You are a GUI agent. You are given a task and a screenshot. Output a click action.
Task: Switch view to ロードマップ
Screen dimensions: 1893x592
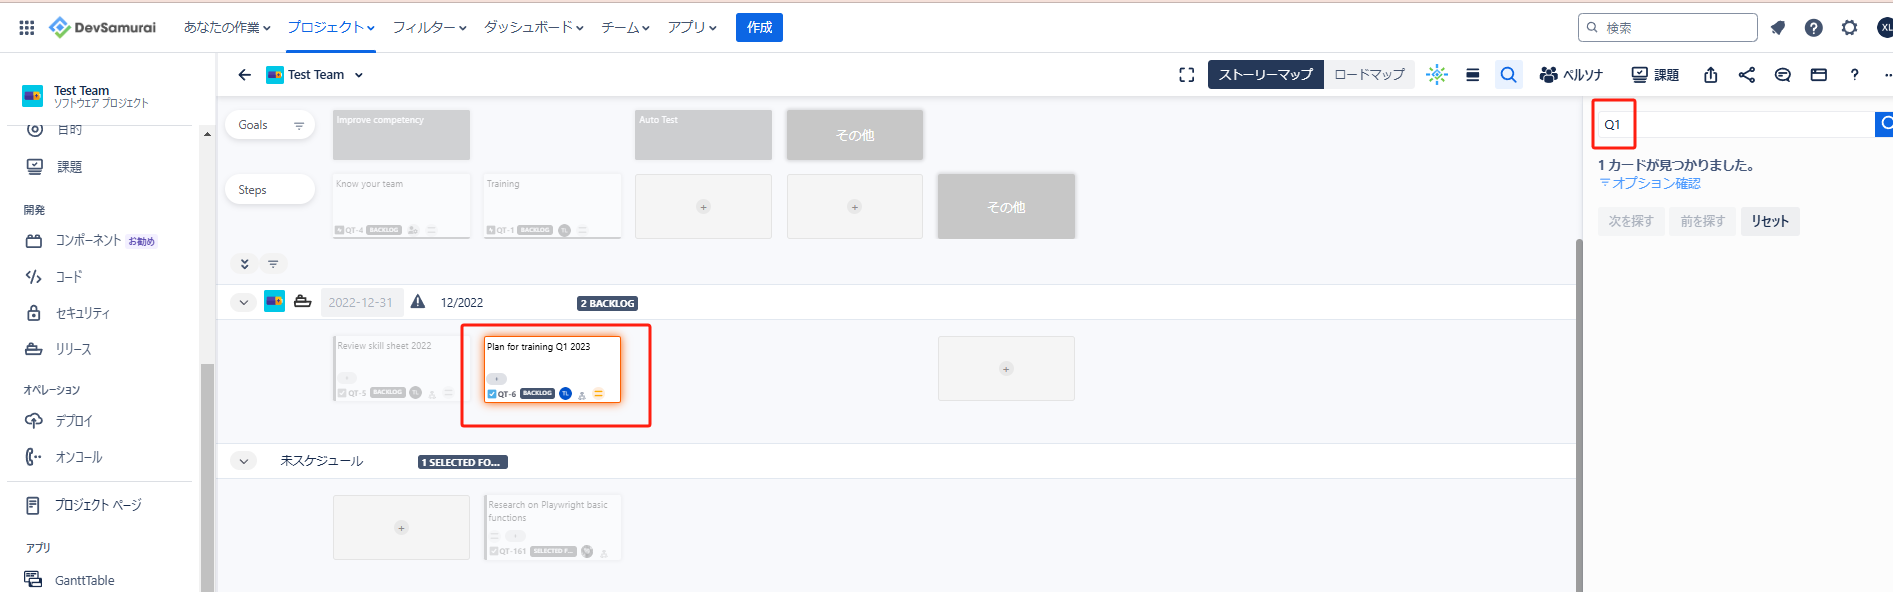(1369, 75)
